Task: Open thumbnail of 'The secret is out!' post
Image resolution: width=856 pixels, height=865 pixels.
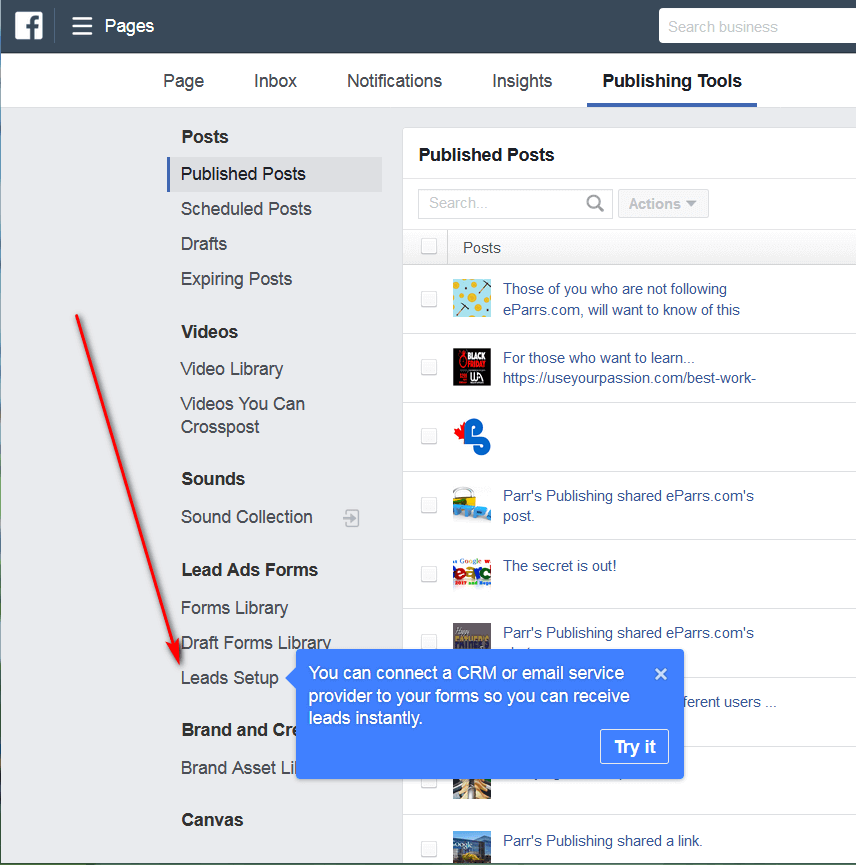Action: click(x=472, y=573)
